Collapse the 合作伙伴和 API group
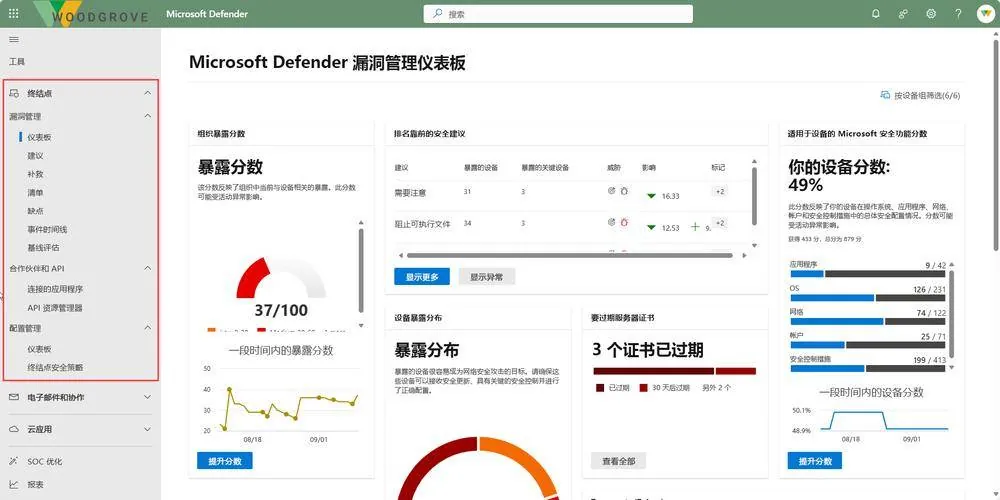 [x=147, y=268]
